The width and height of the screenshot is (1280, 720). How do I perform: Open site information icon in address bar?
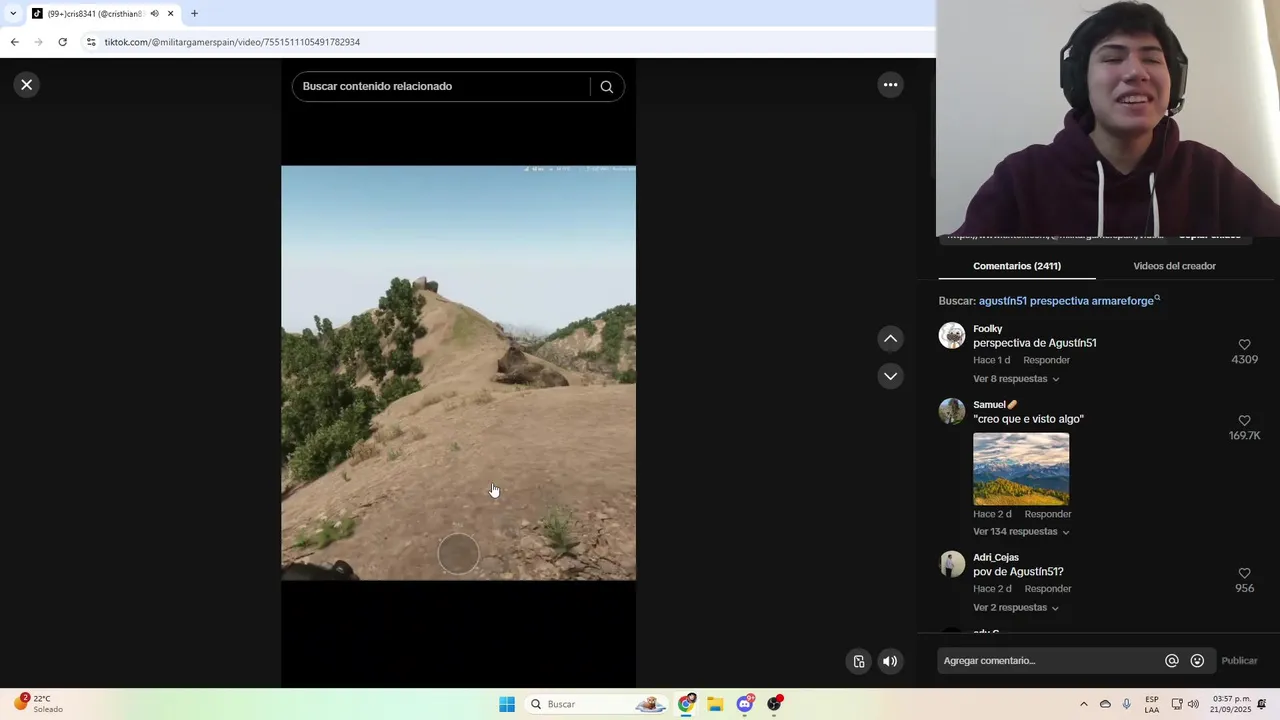click(91, 42)
